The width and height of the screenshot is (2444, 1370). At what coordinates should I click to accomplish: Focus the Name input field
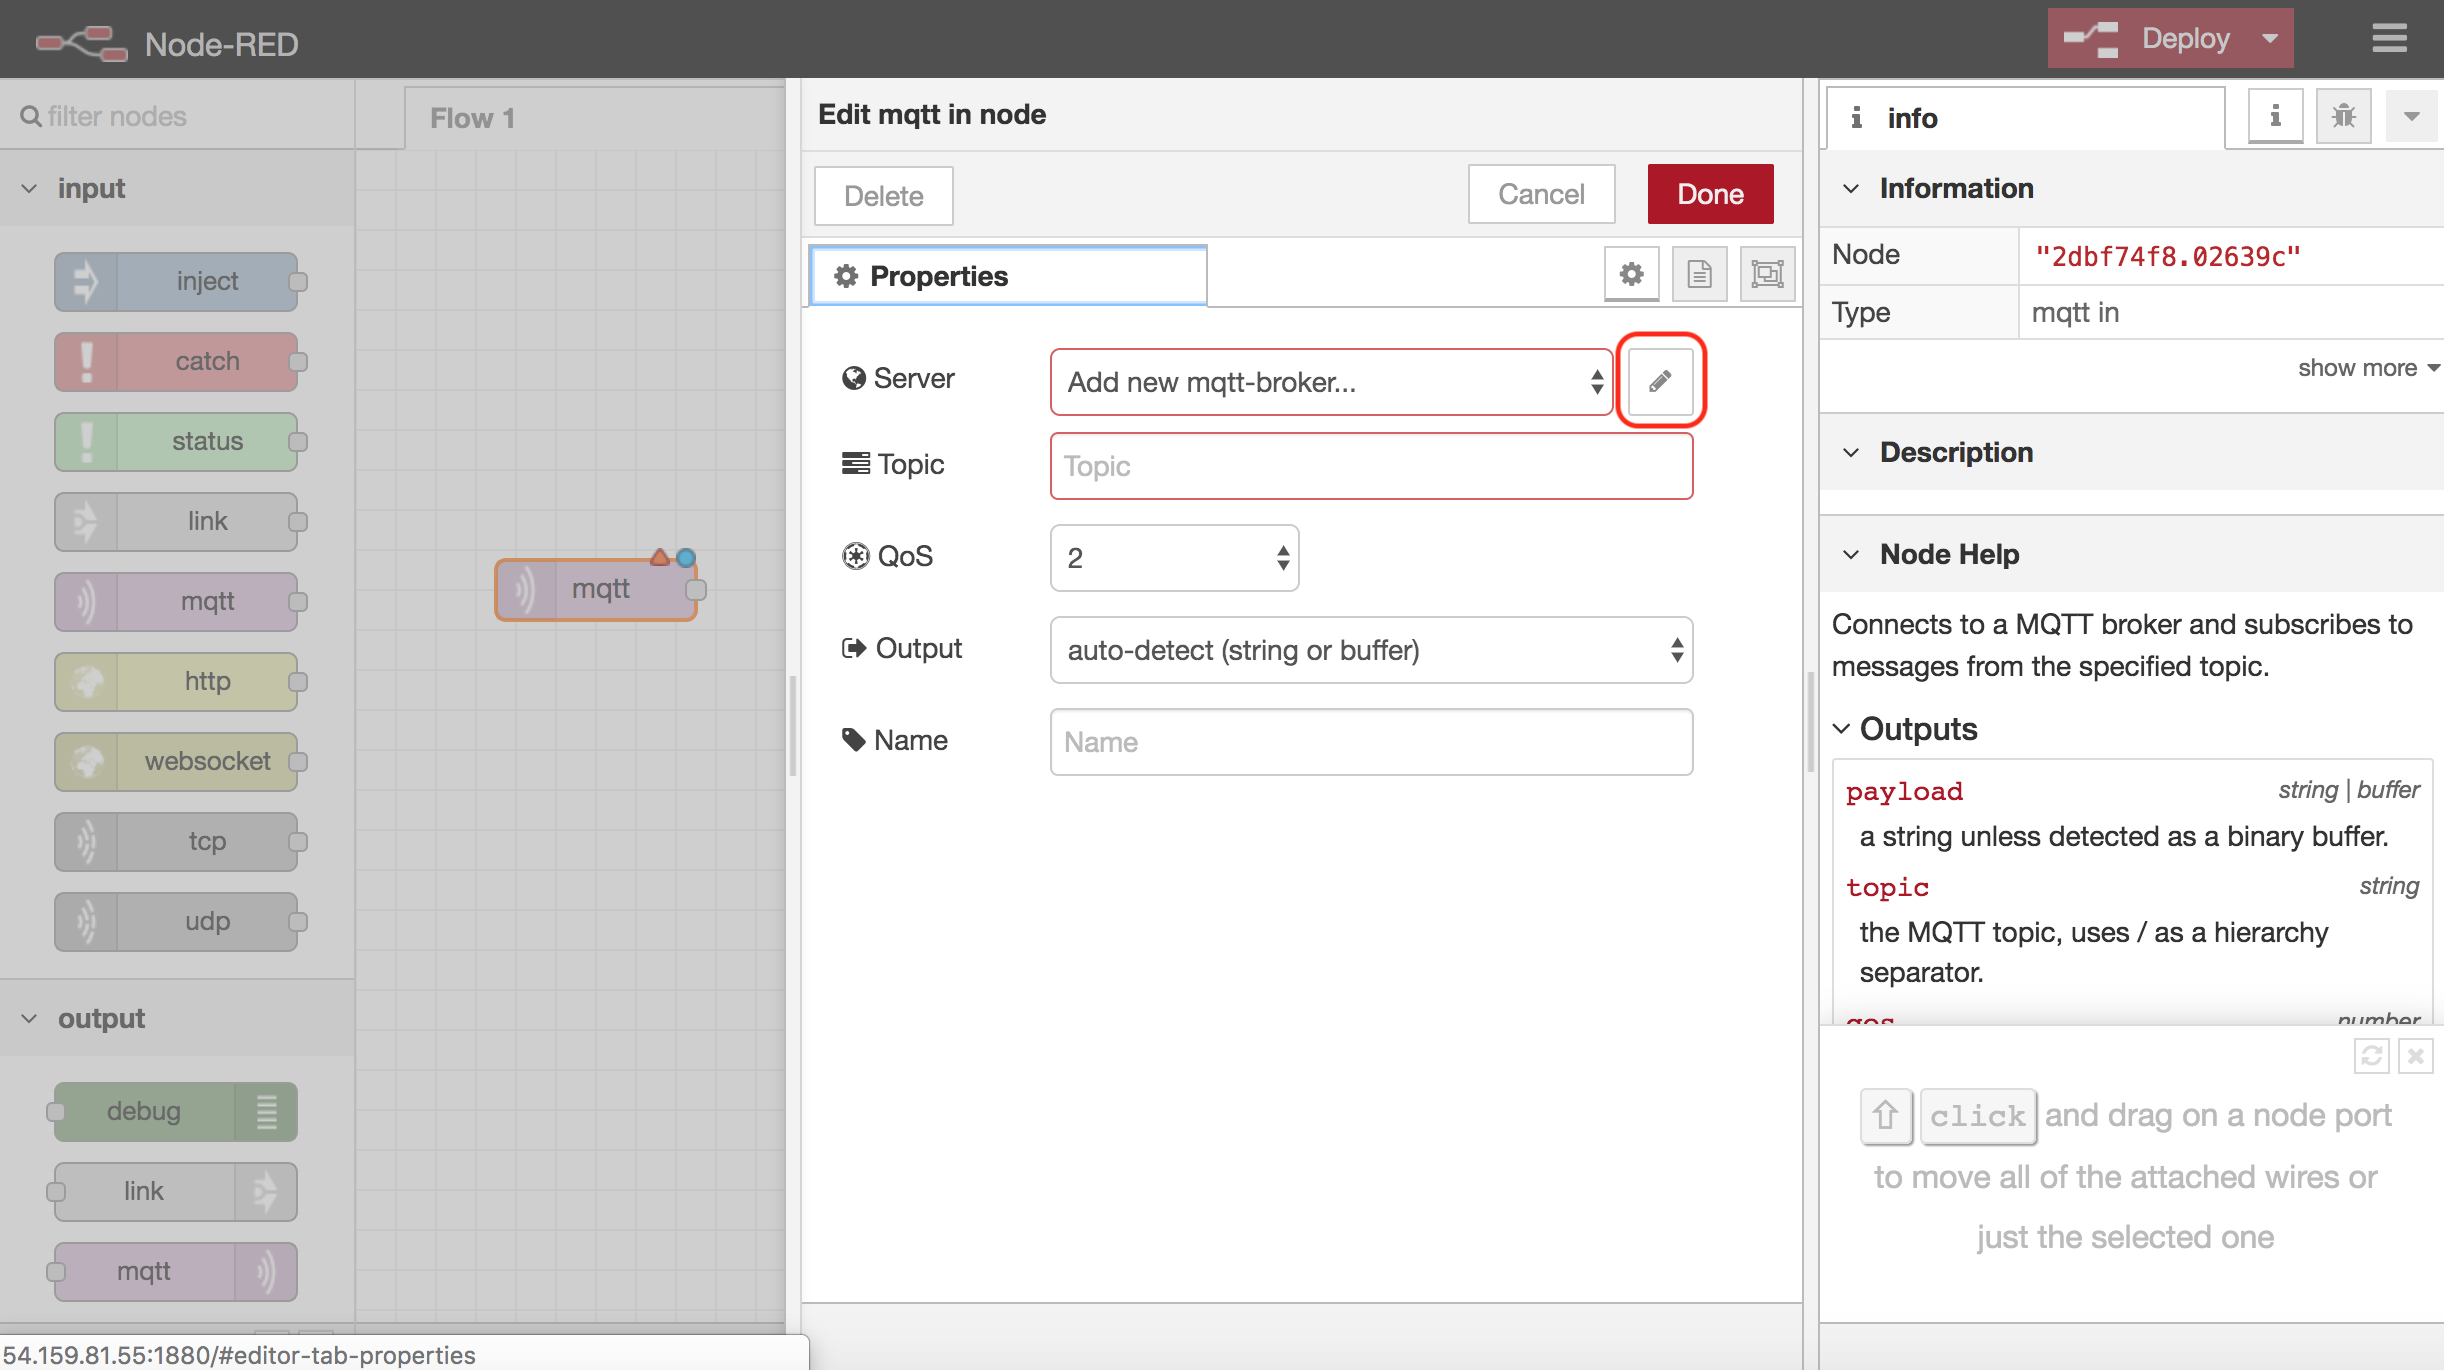pyautogui.click(x=1371, y=742)
